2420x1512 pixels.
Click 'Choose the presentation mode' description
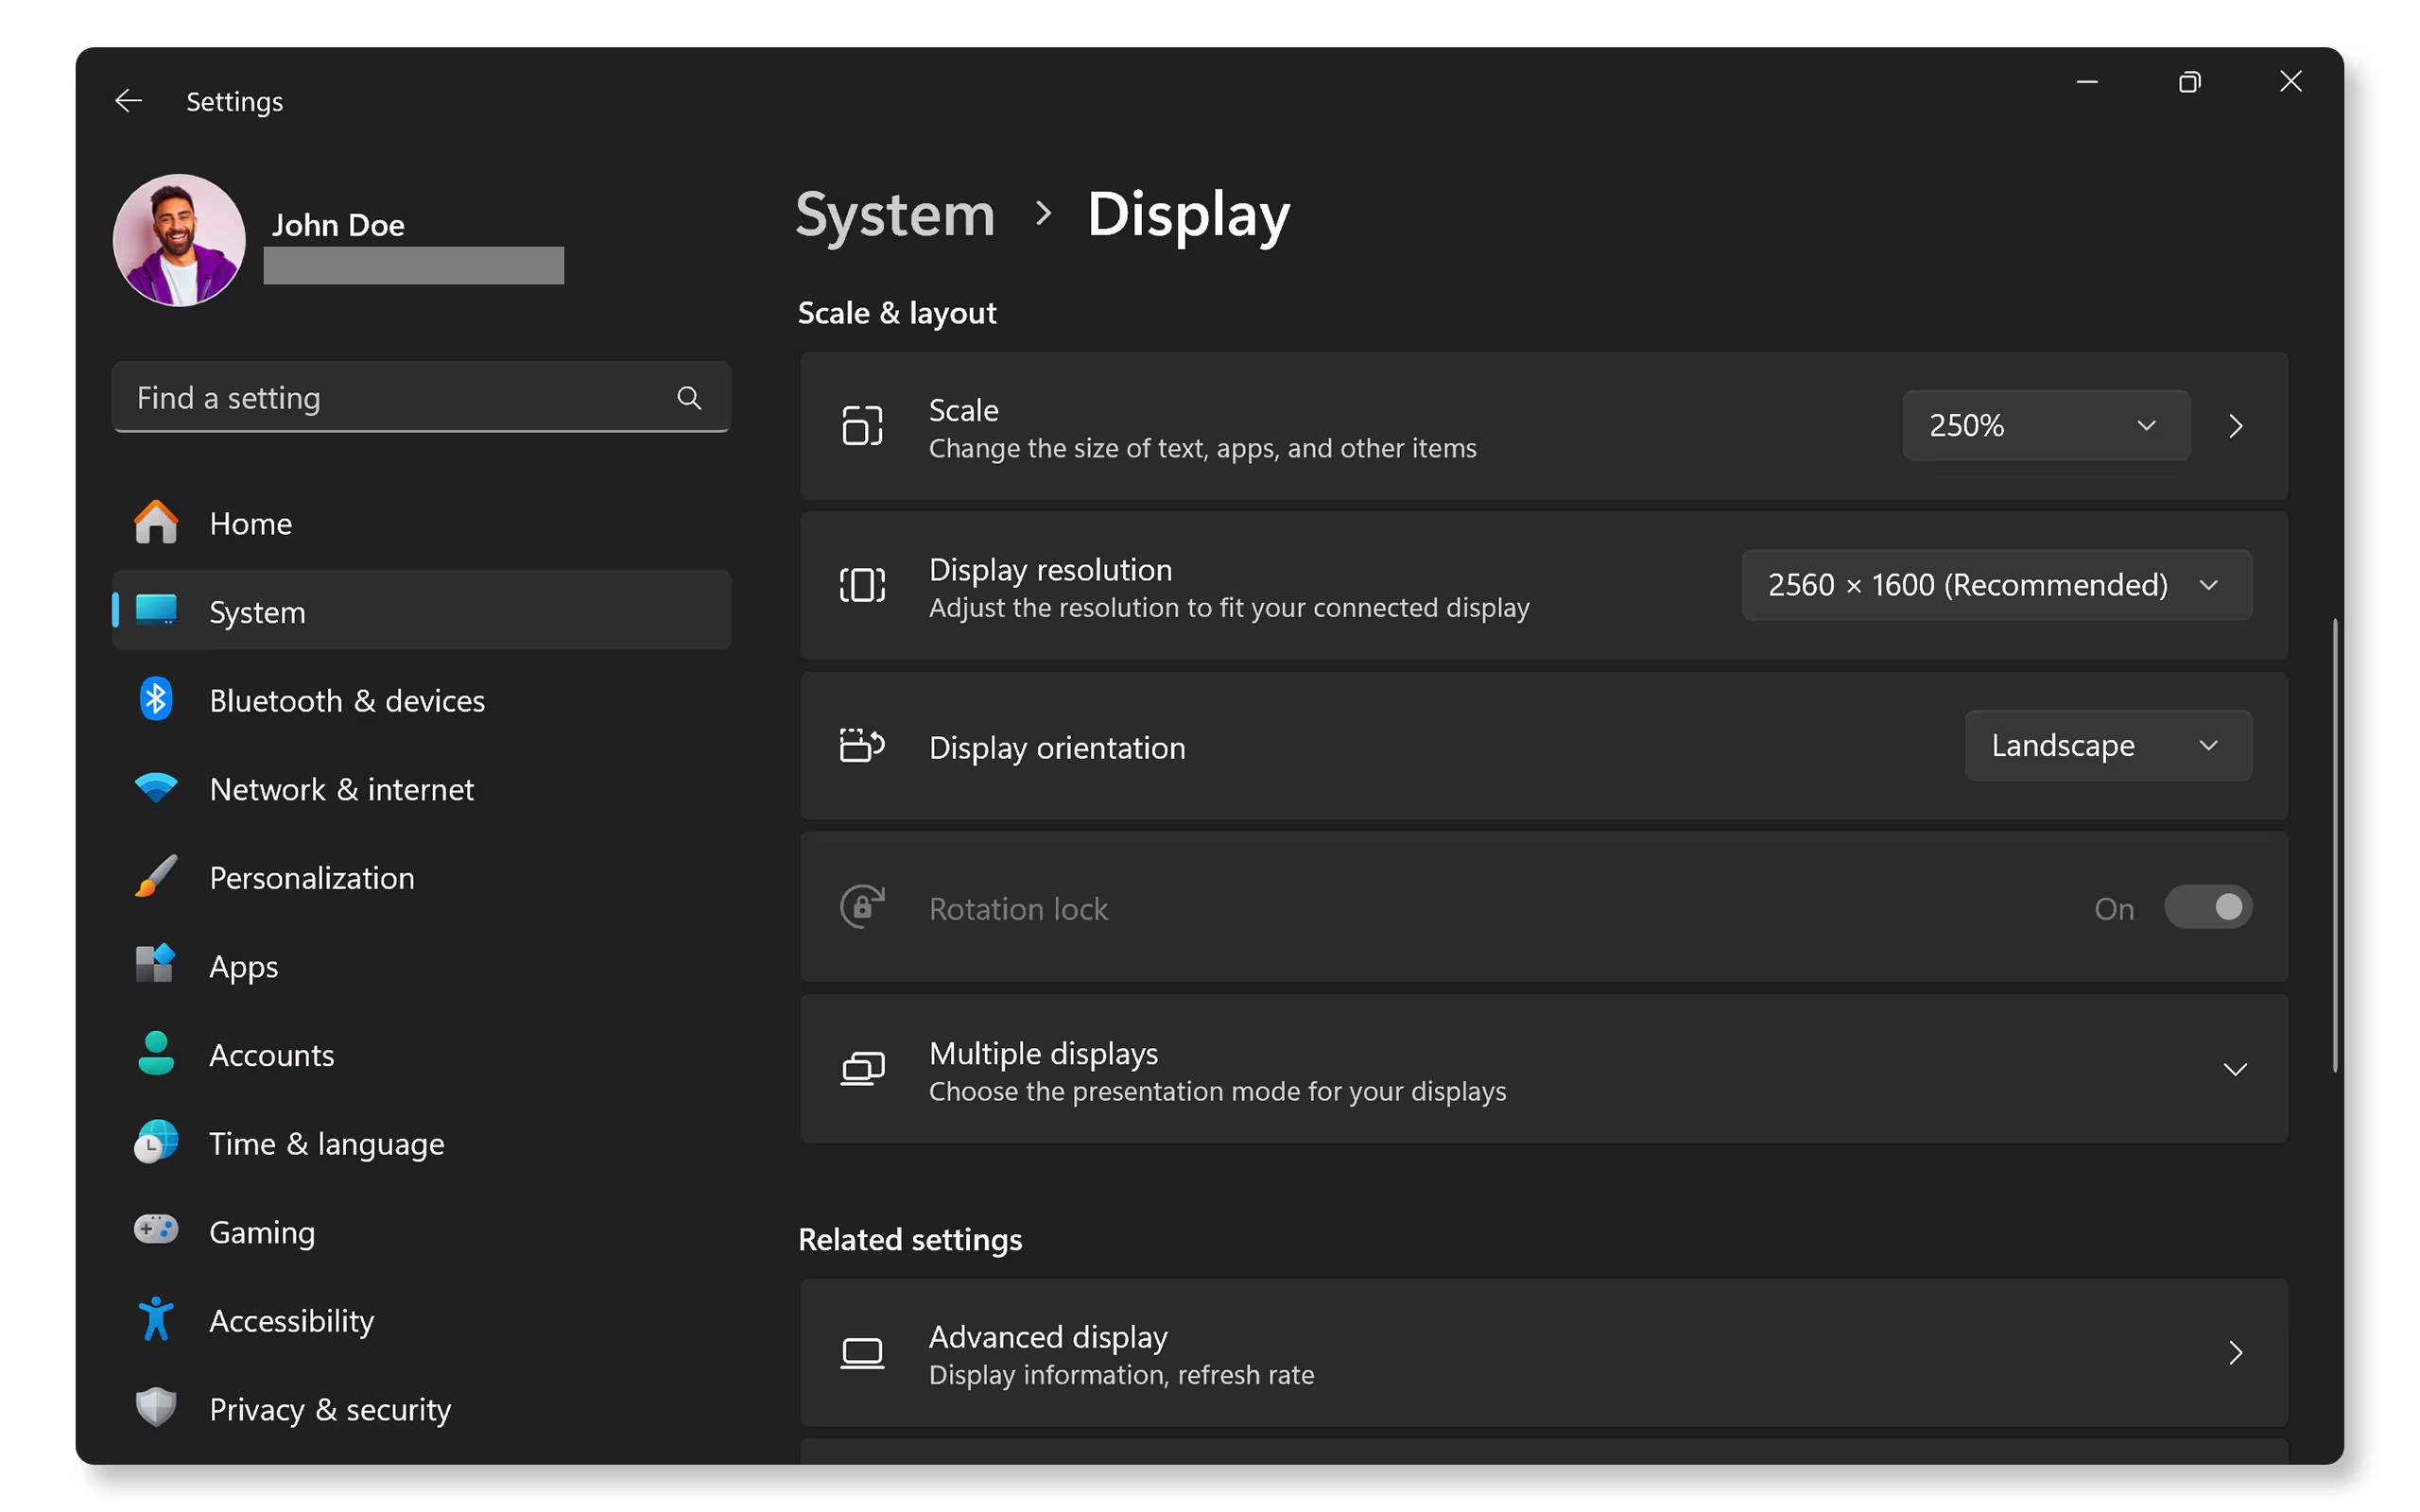1217,1091
